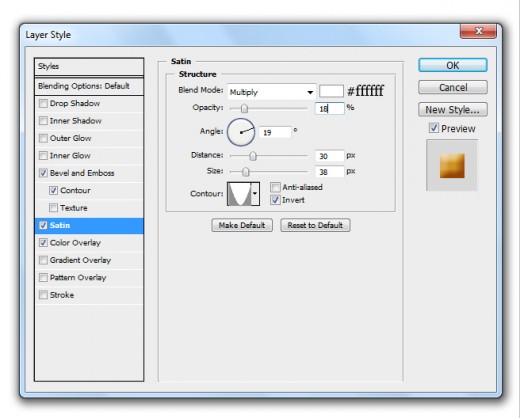
Task: Click the Cancel button
Action: click(x=453, y=87)
